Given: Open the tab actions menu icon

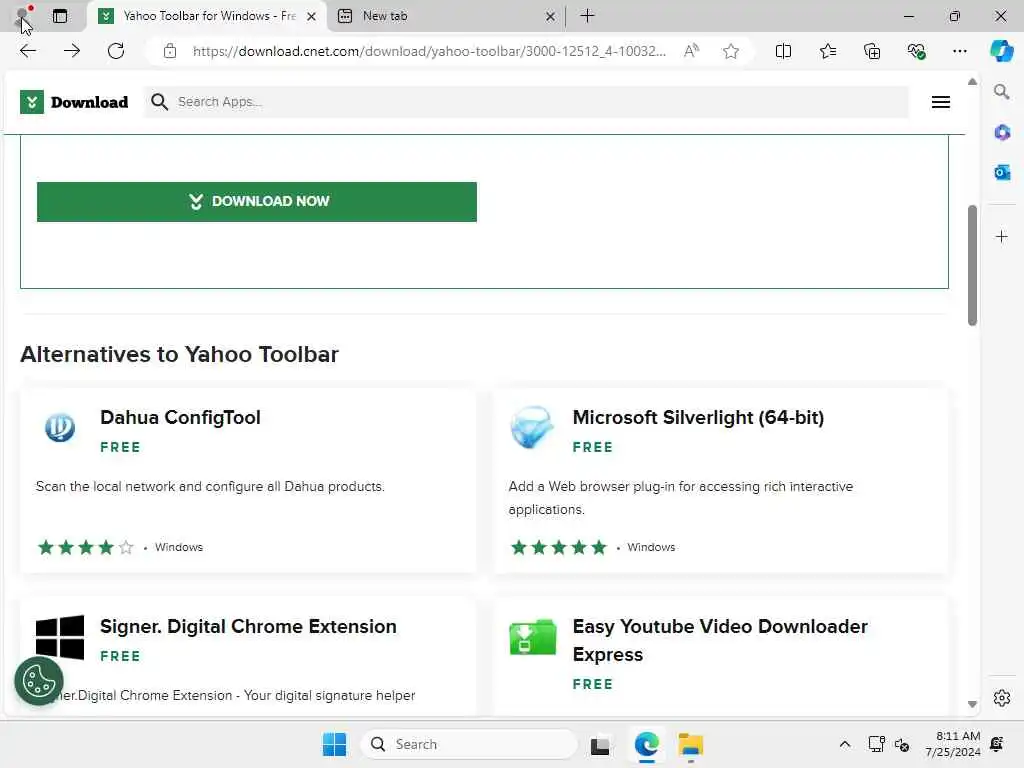Looking at the screenshot, I should (59, 16).
